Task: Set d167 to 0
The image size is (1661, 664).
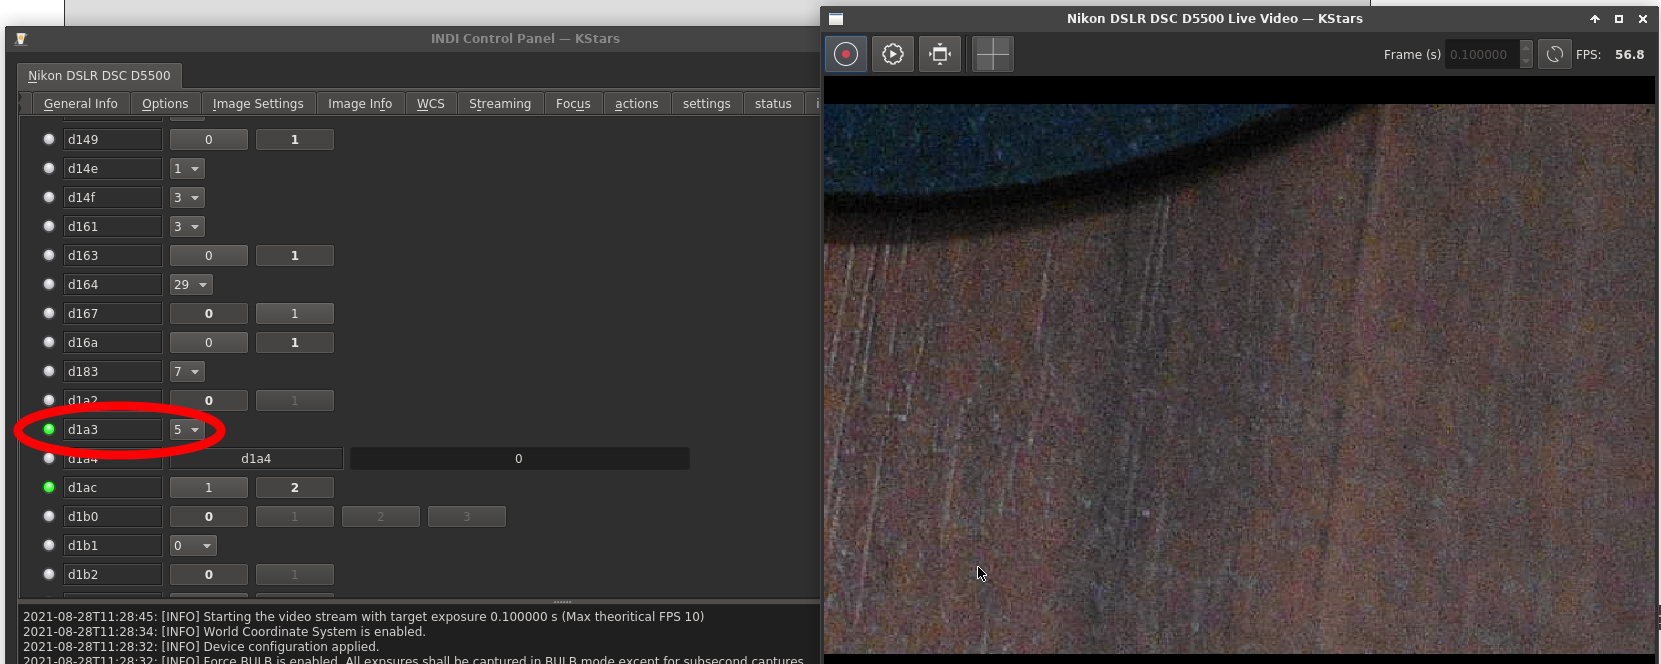Action: 209,313
